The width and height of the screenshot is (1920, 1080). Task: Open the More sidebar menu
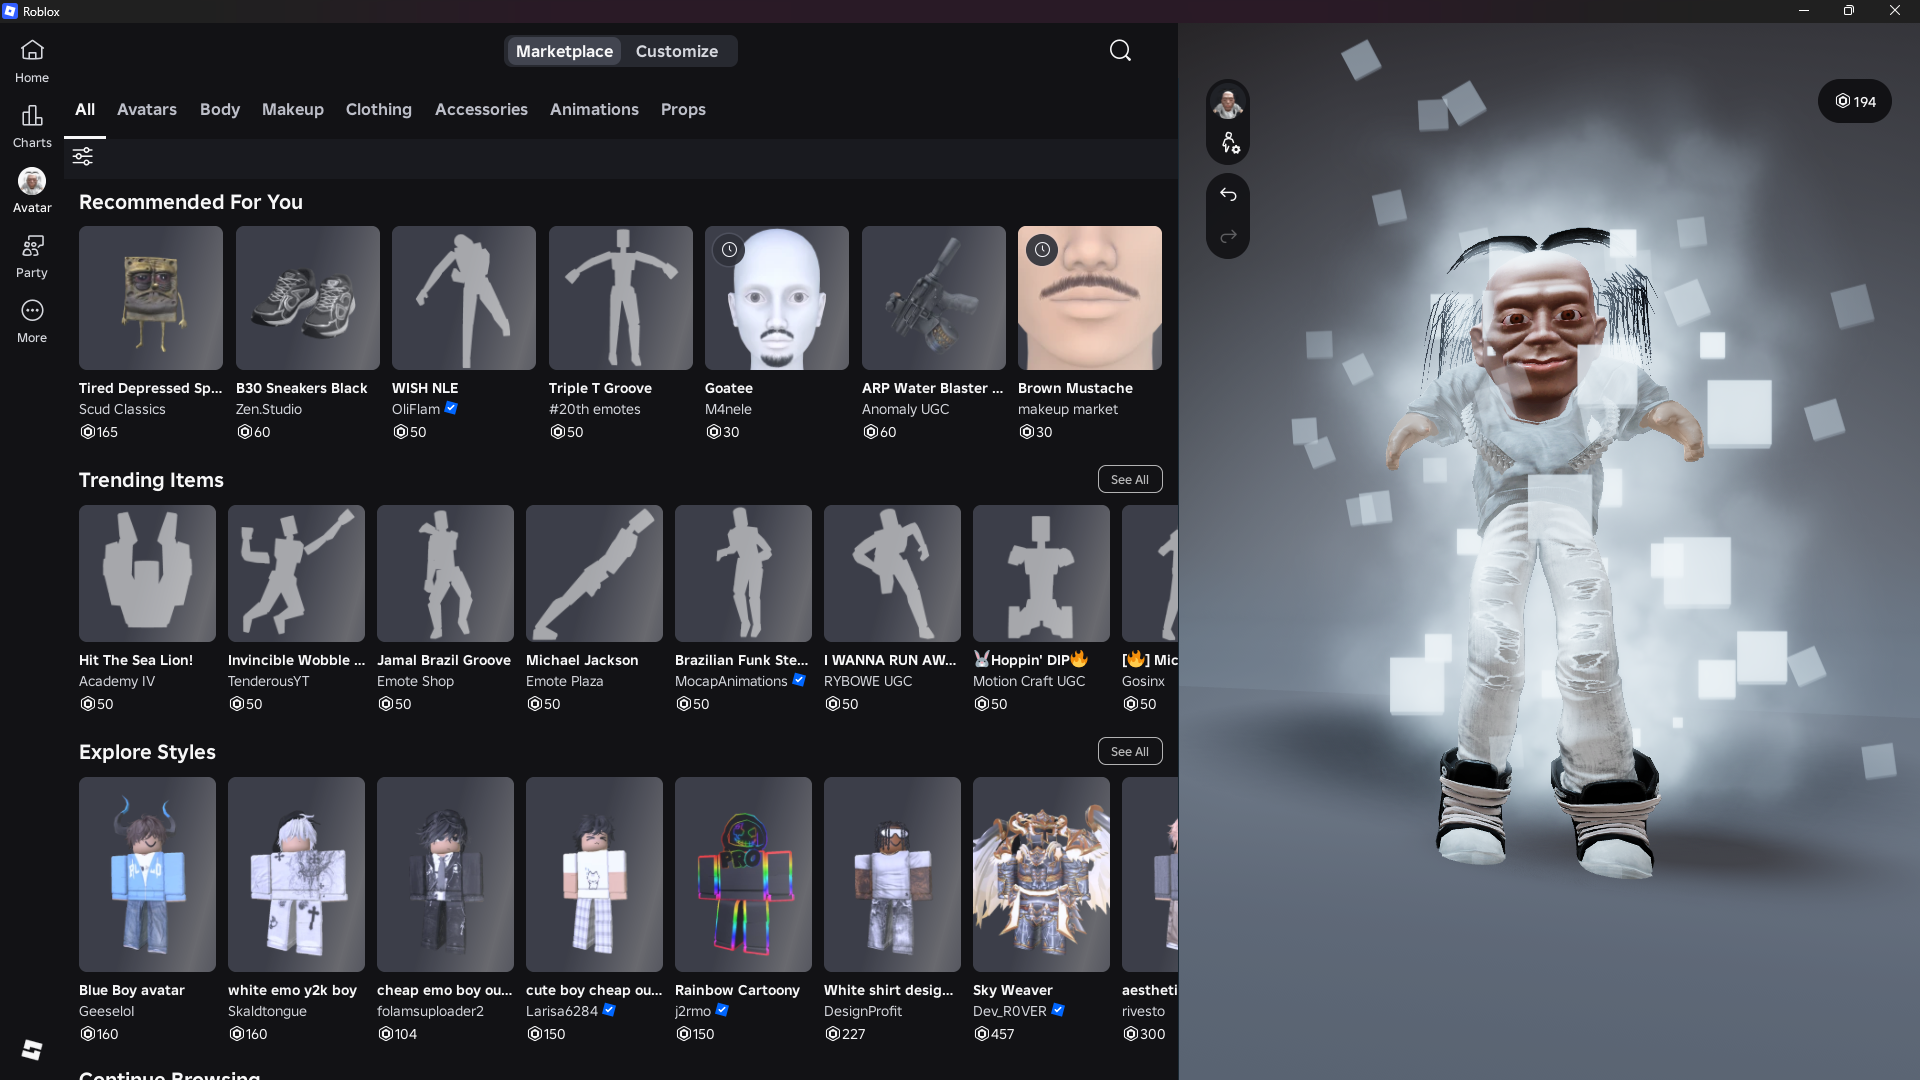point(32,321)
